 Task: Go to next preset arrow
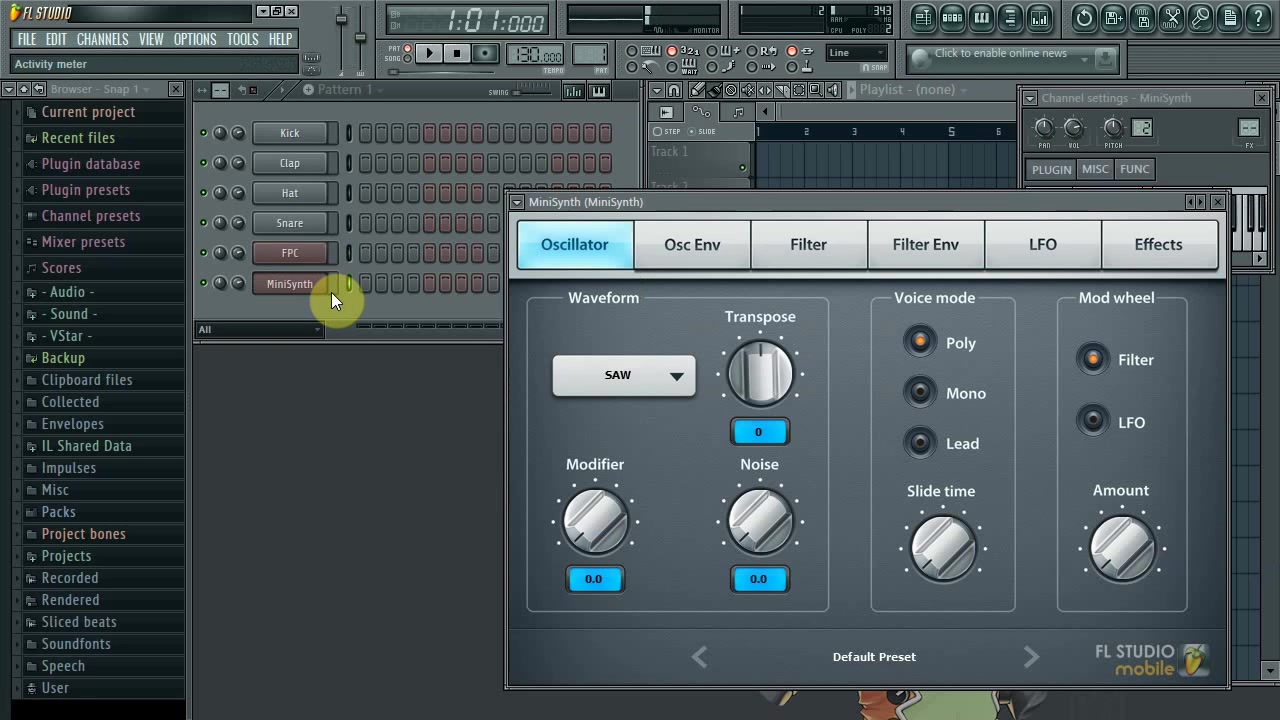1031,657
